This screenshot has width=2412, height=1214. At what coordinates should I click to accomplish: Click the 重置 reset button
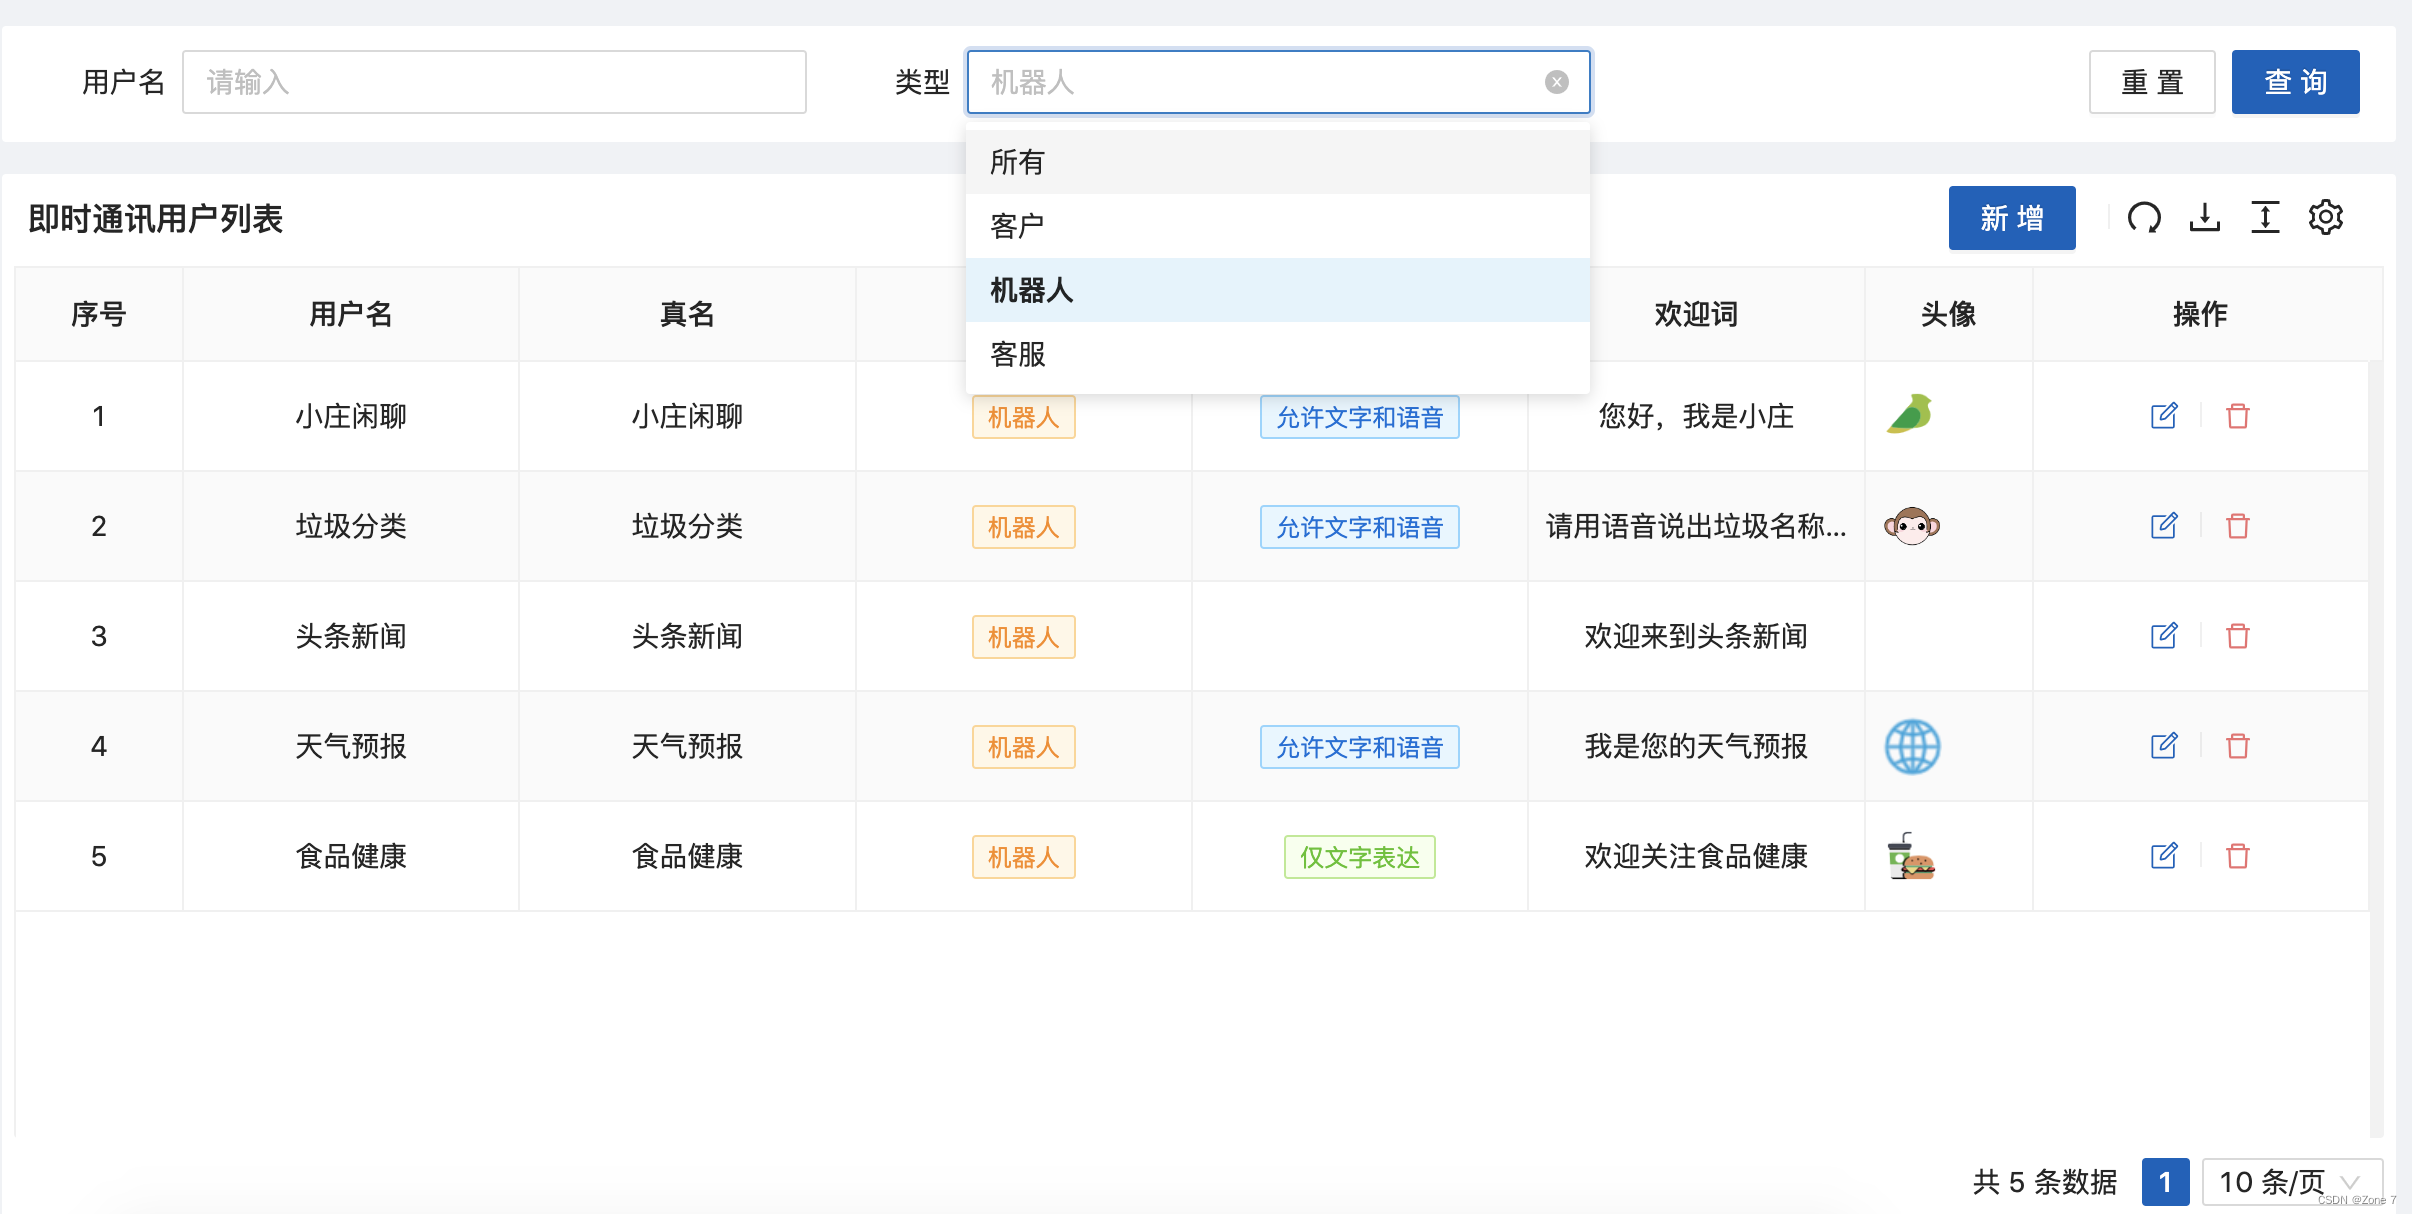[2152, 82]
